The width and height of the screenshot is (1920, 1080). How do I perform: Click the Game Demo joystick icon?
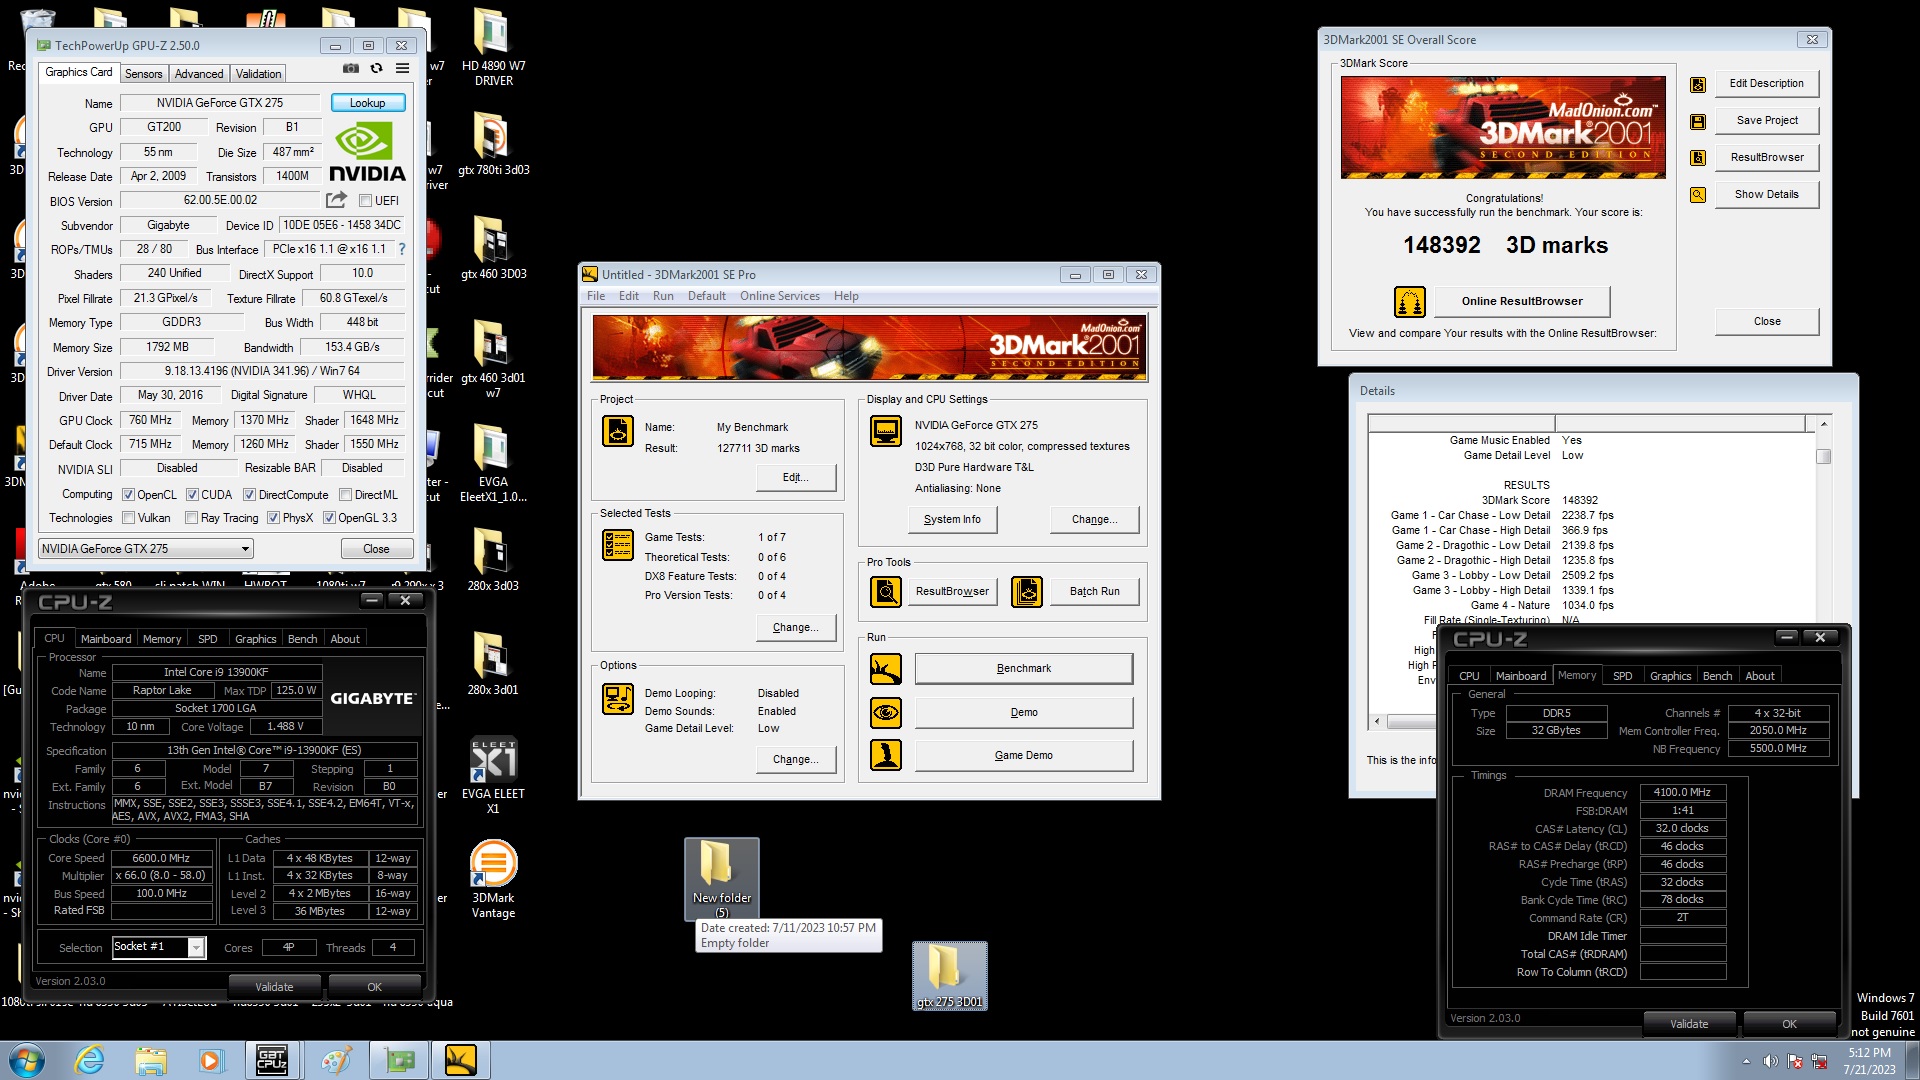click(886, 755)
